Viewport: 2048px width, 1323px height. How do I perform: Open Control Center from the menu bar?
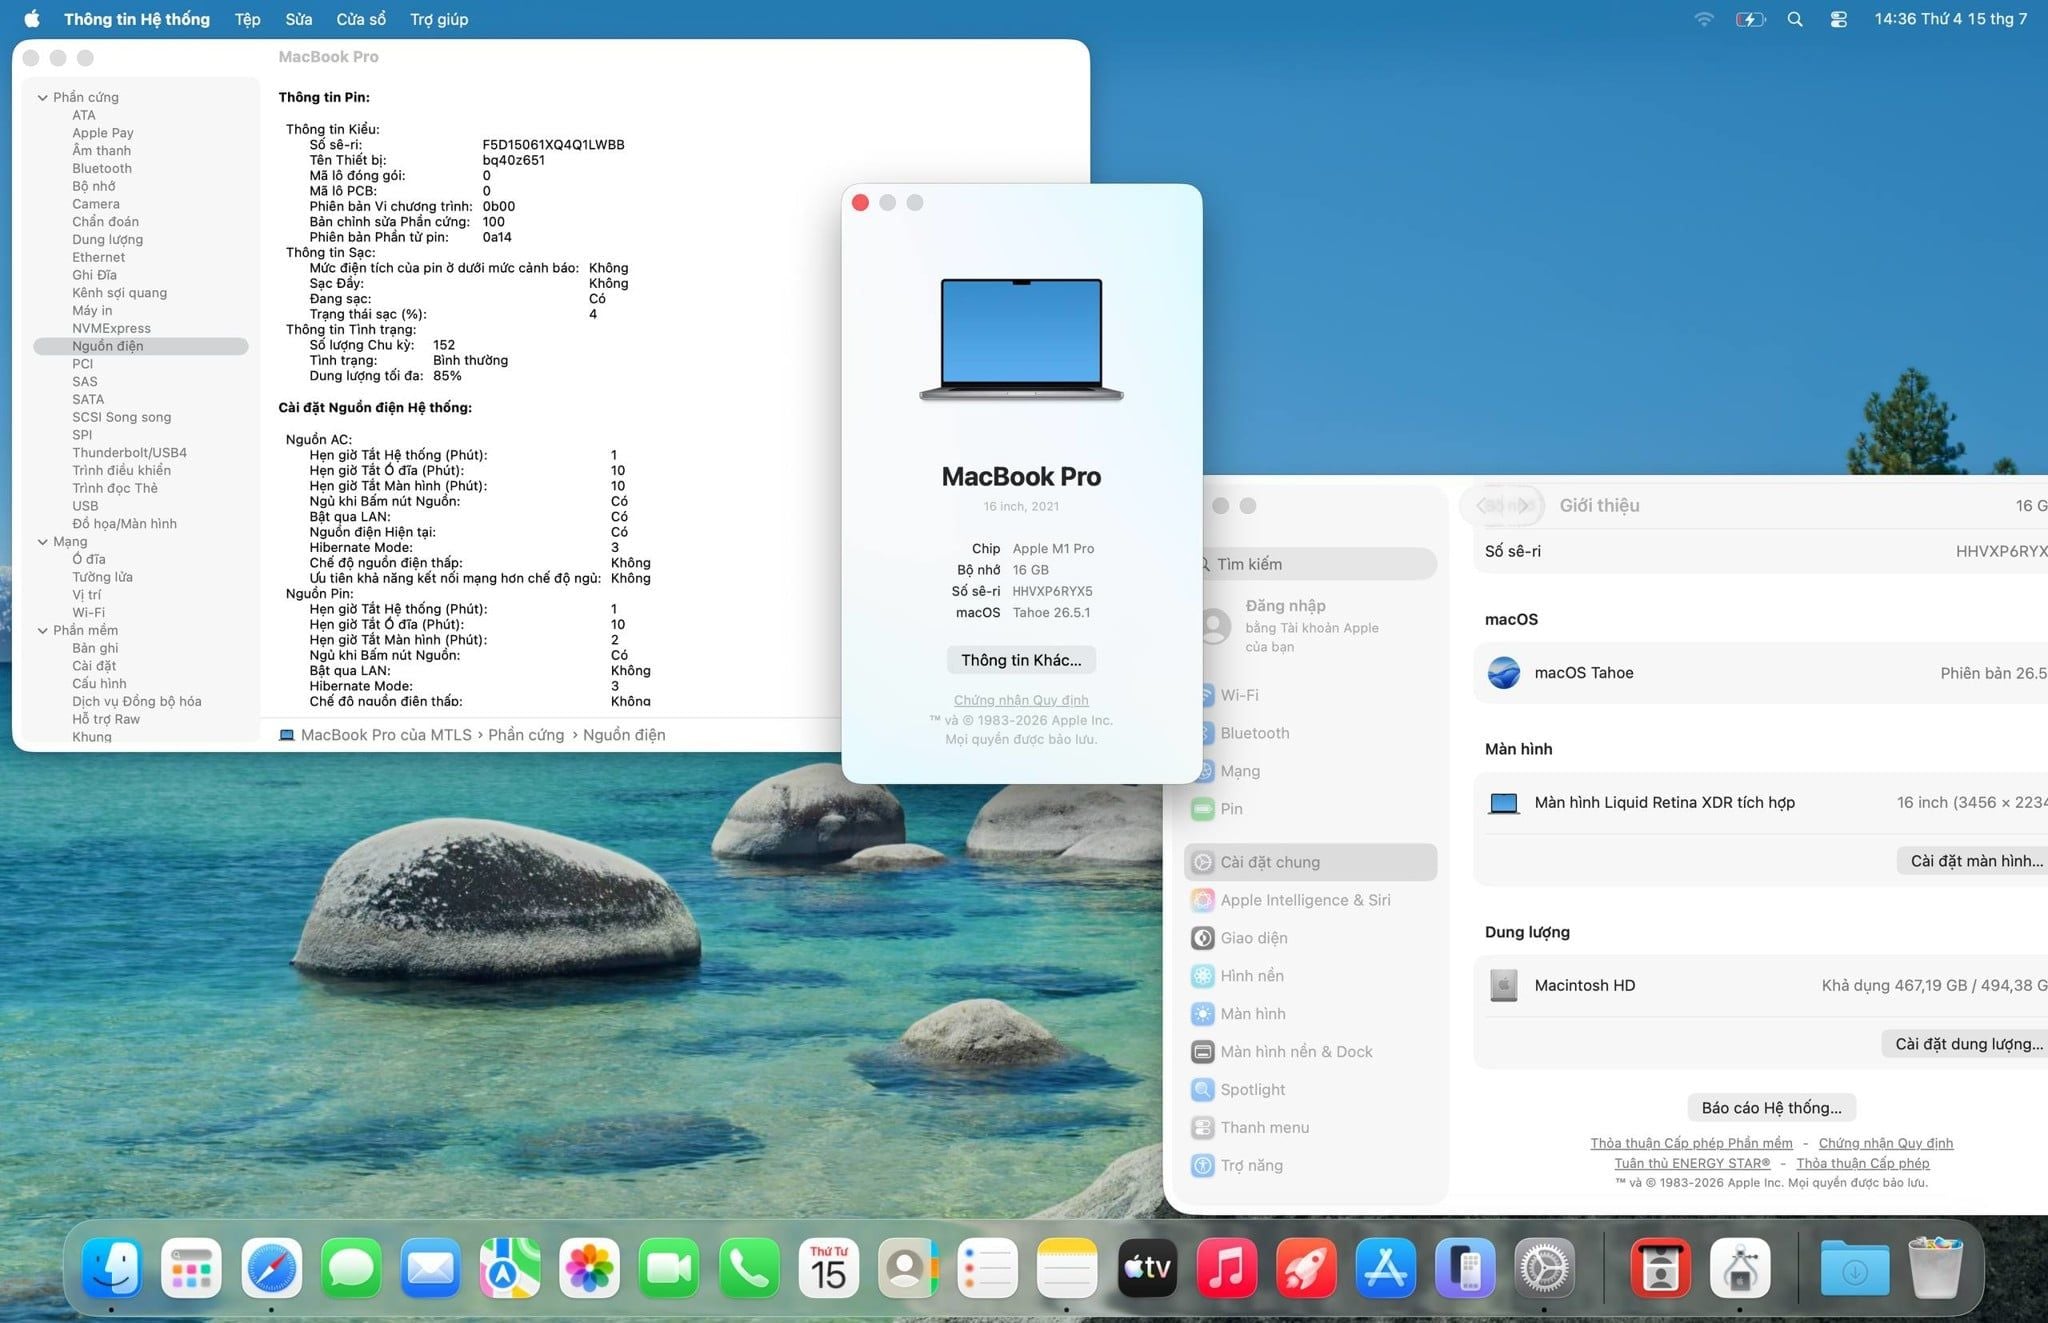click(1838, 19)
